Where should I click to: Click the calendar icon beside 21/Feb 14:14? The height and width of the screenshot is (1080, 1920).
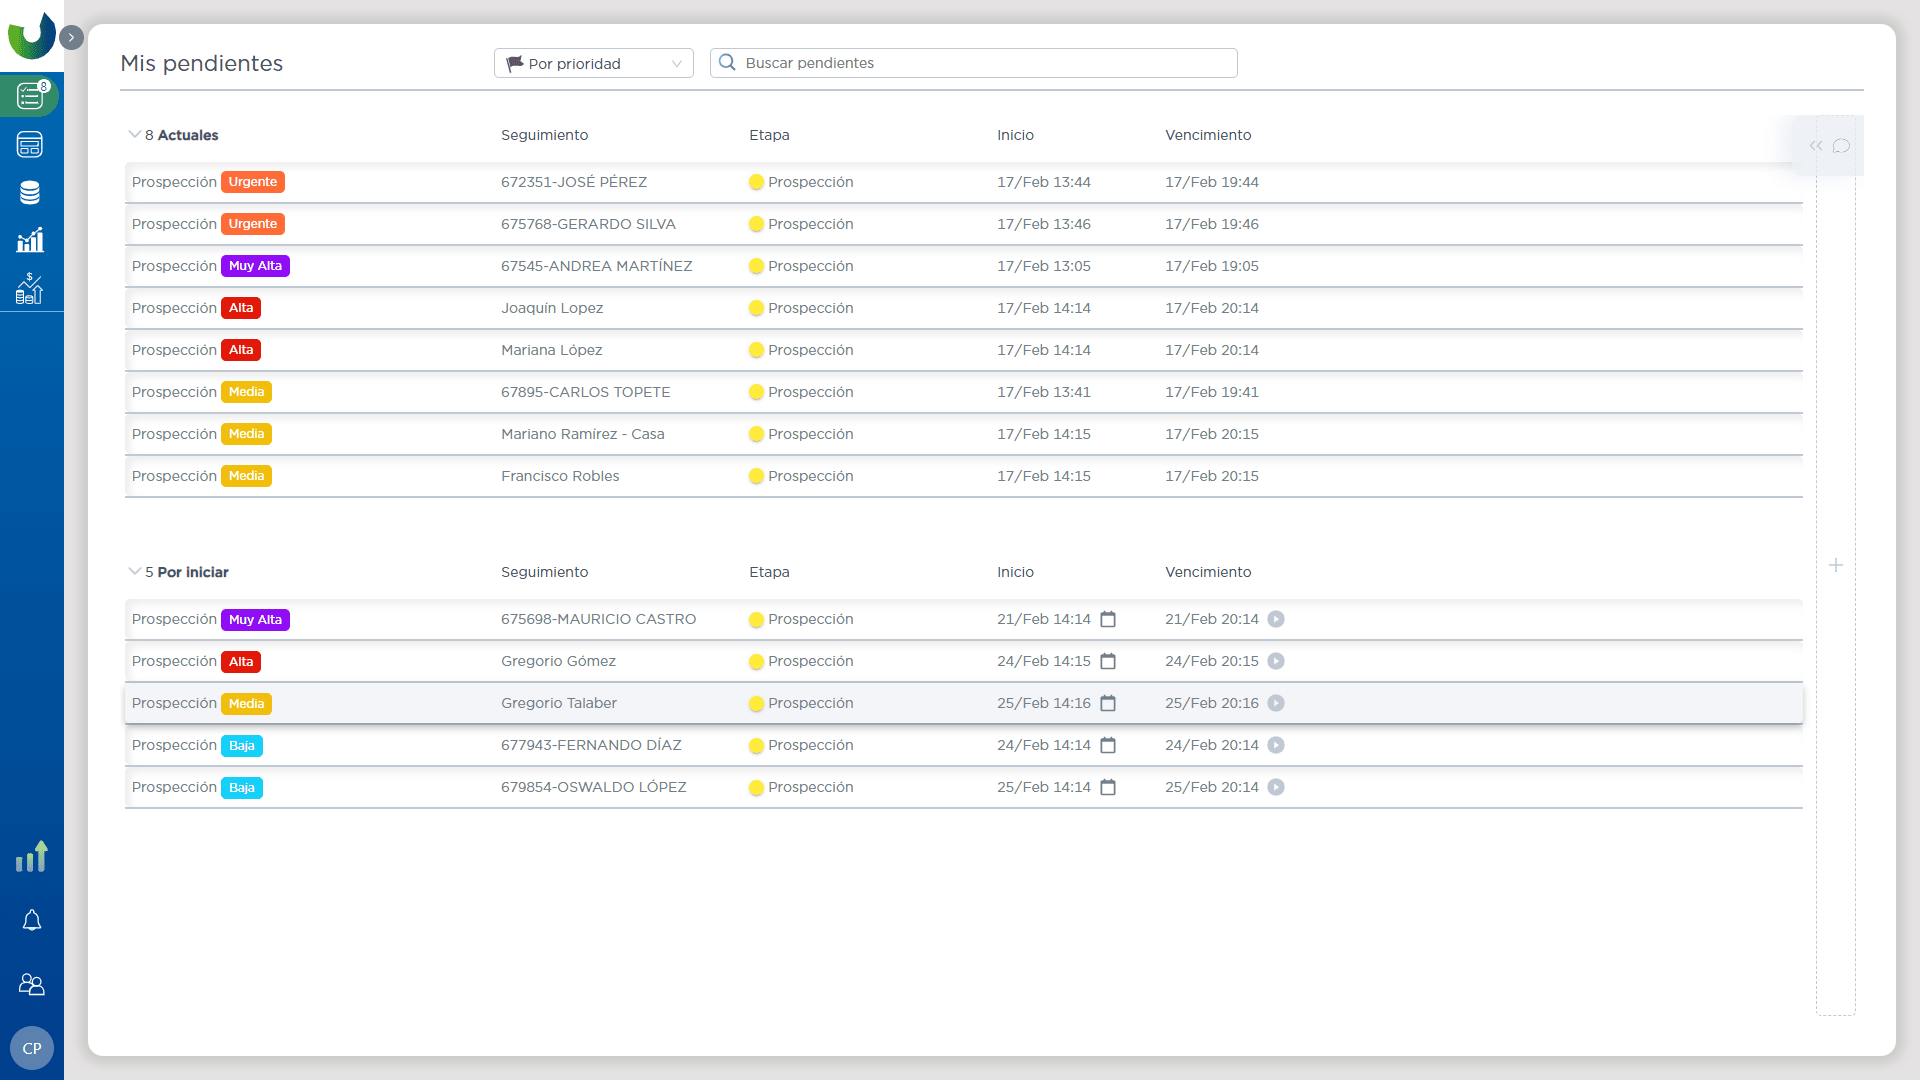(1108, 620)
